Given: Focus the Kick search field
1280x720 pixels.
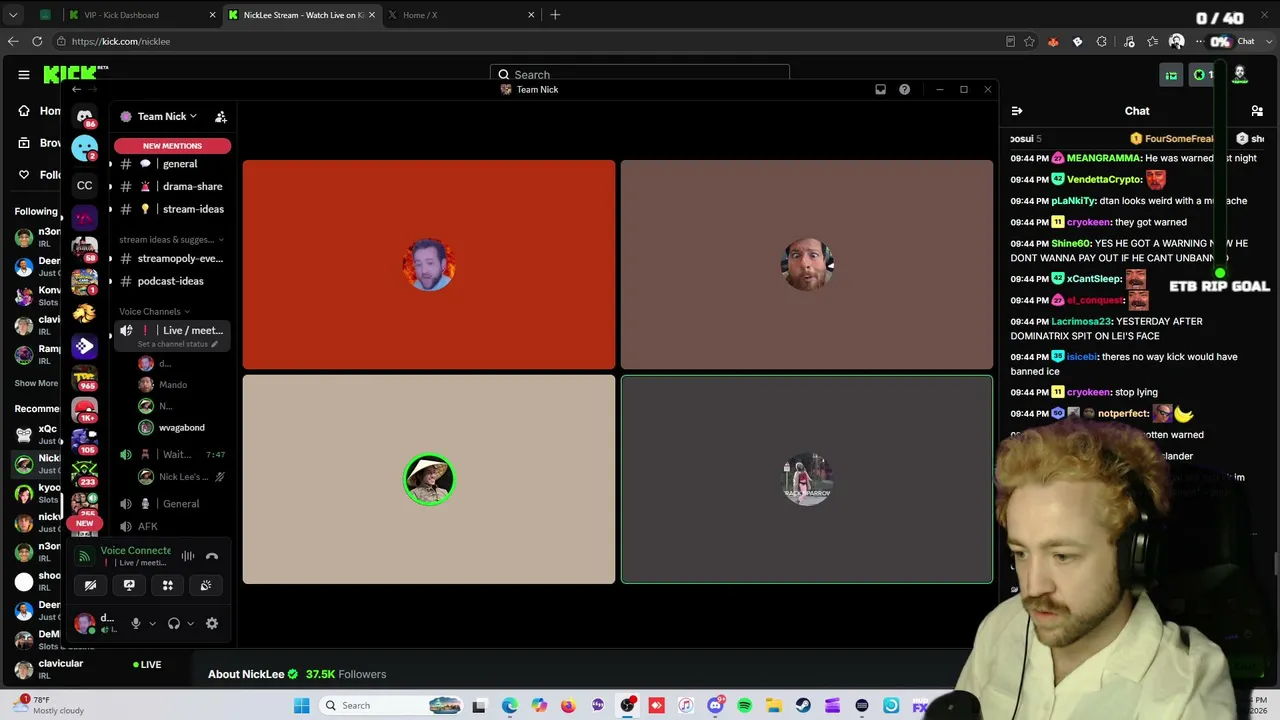Looking at the screenshot, I should (x=640, y=74).
